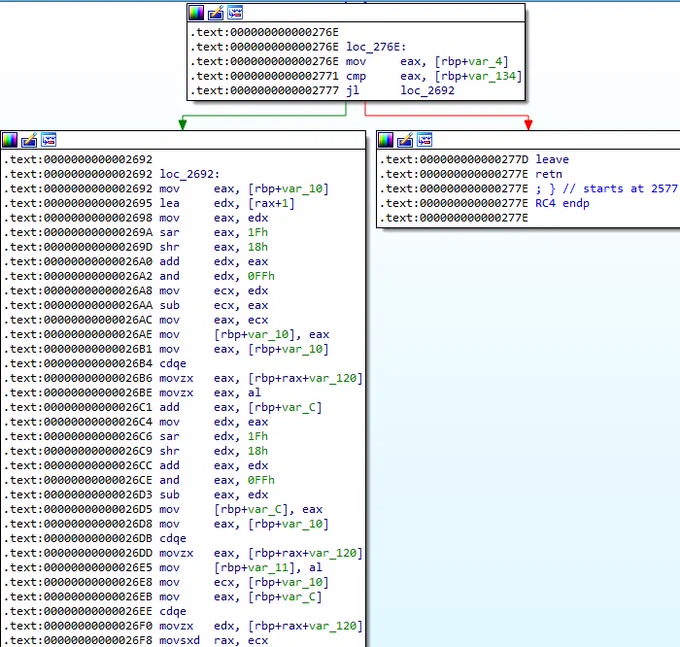
Task: Click the RC4 endp function name
Action: [562, 203]
